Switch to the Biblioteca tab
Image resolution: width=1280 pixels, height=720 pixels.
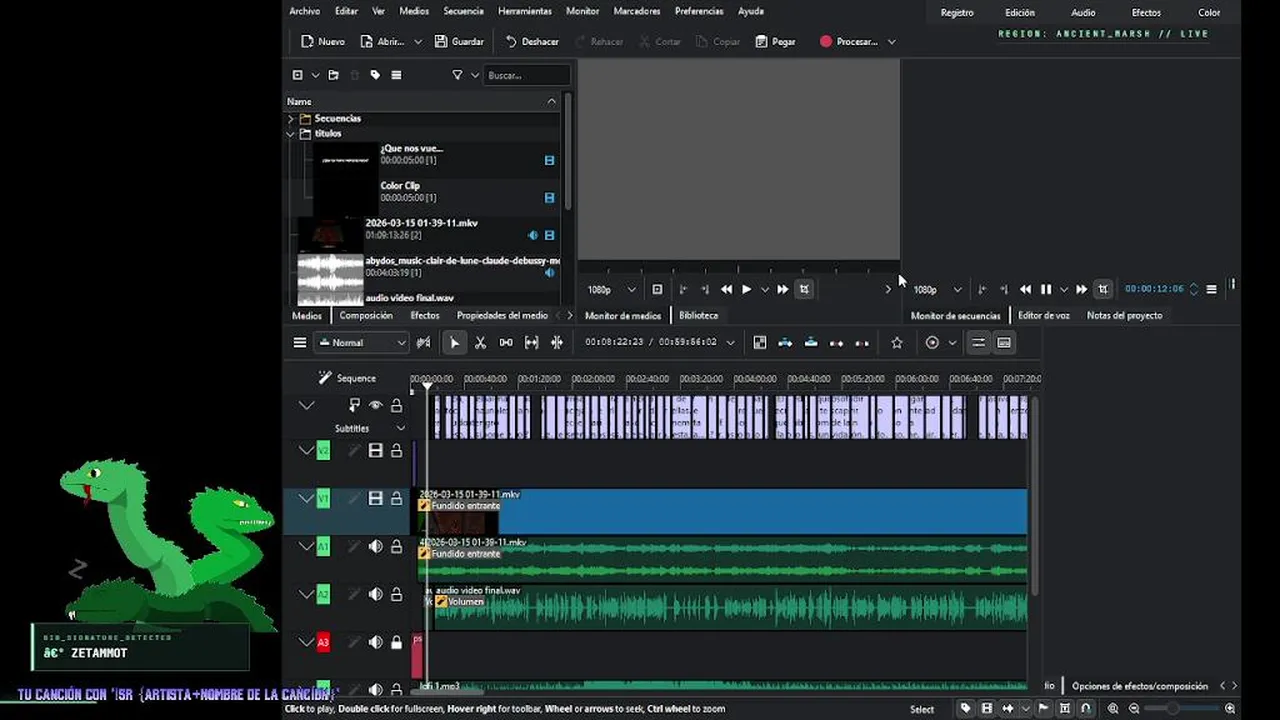click(699, 315)
